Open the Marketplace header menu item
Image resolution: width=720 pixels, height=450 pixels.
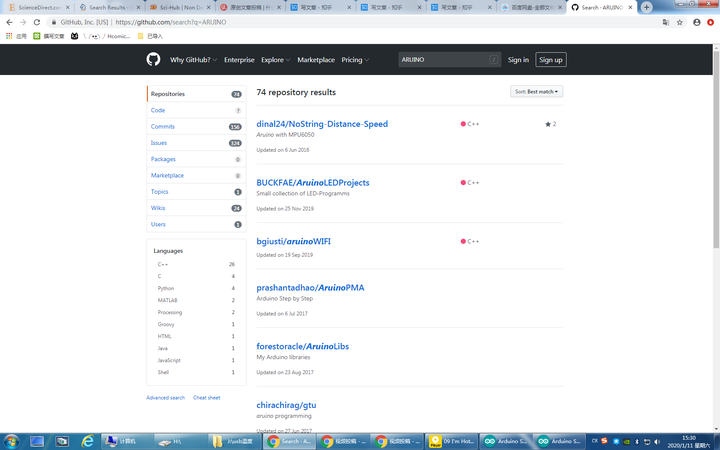(316, 60)
